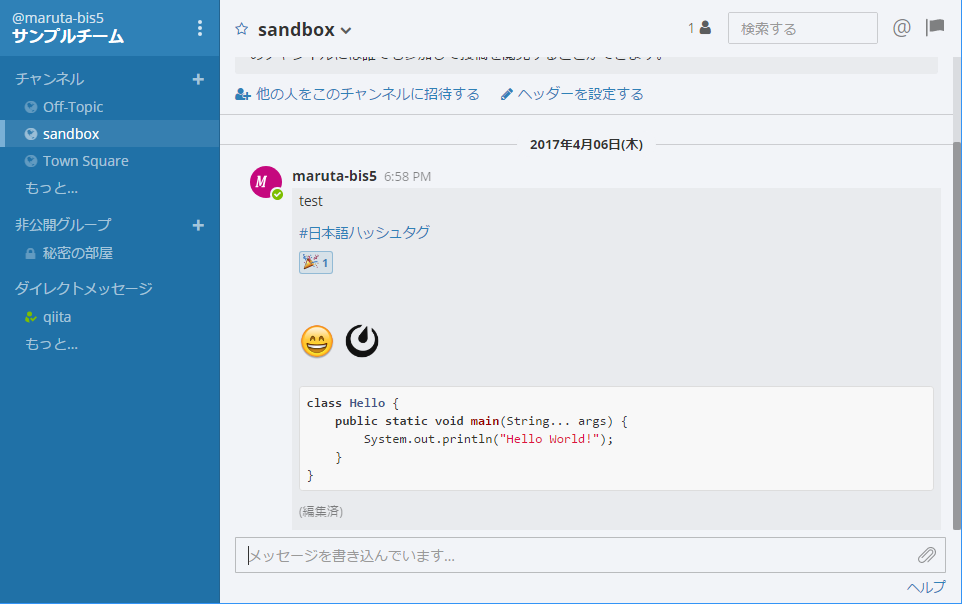Switch to the Town Square channel
This screenshot has width=962, height=604.
click(x=85, y=161)
